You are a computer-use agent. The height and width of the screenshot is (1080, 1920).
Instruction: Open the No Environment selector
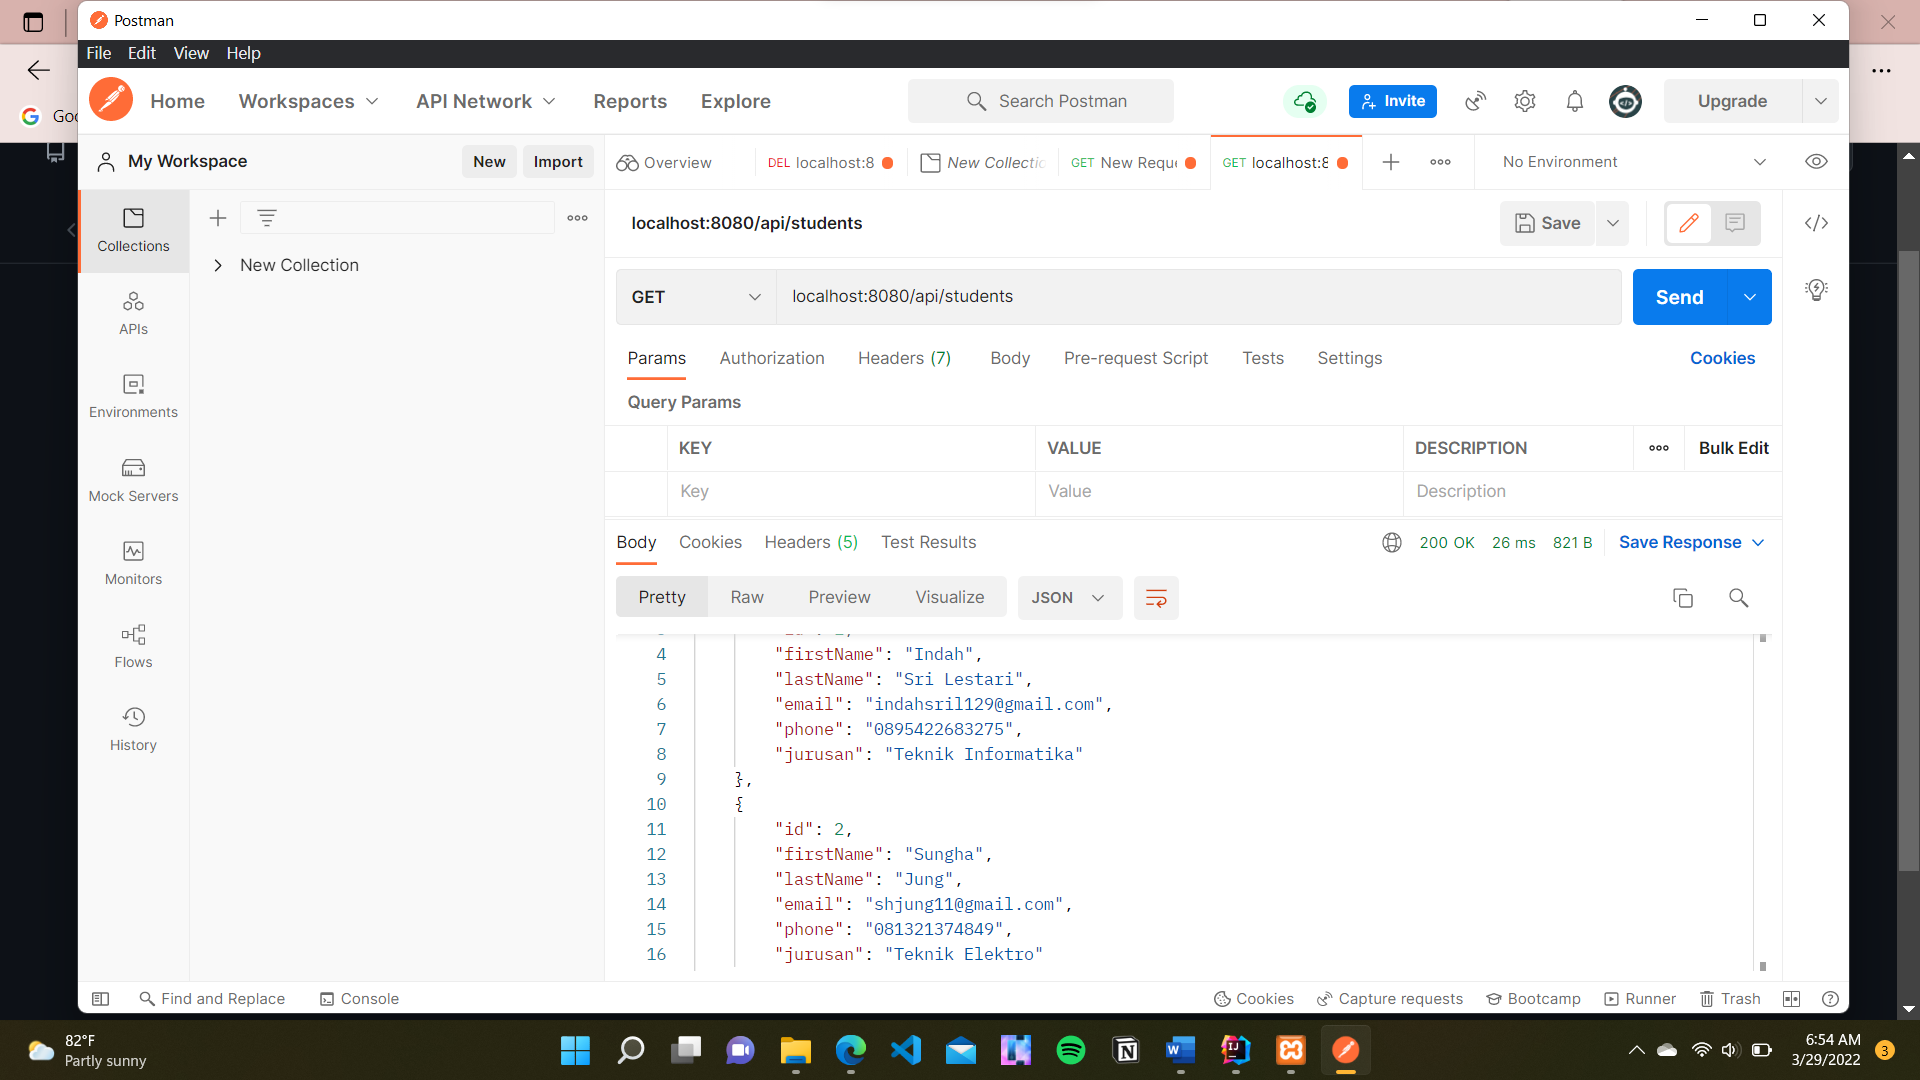(x=1631, y=161)
